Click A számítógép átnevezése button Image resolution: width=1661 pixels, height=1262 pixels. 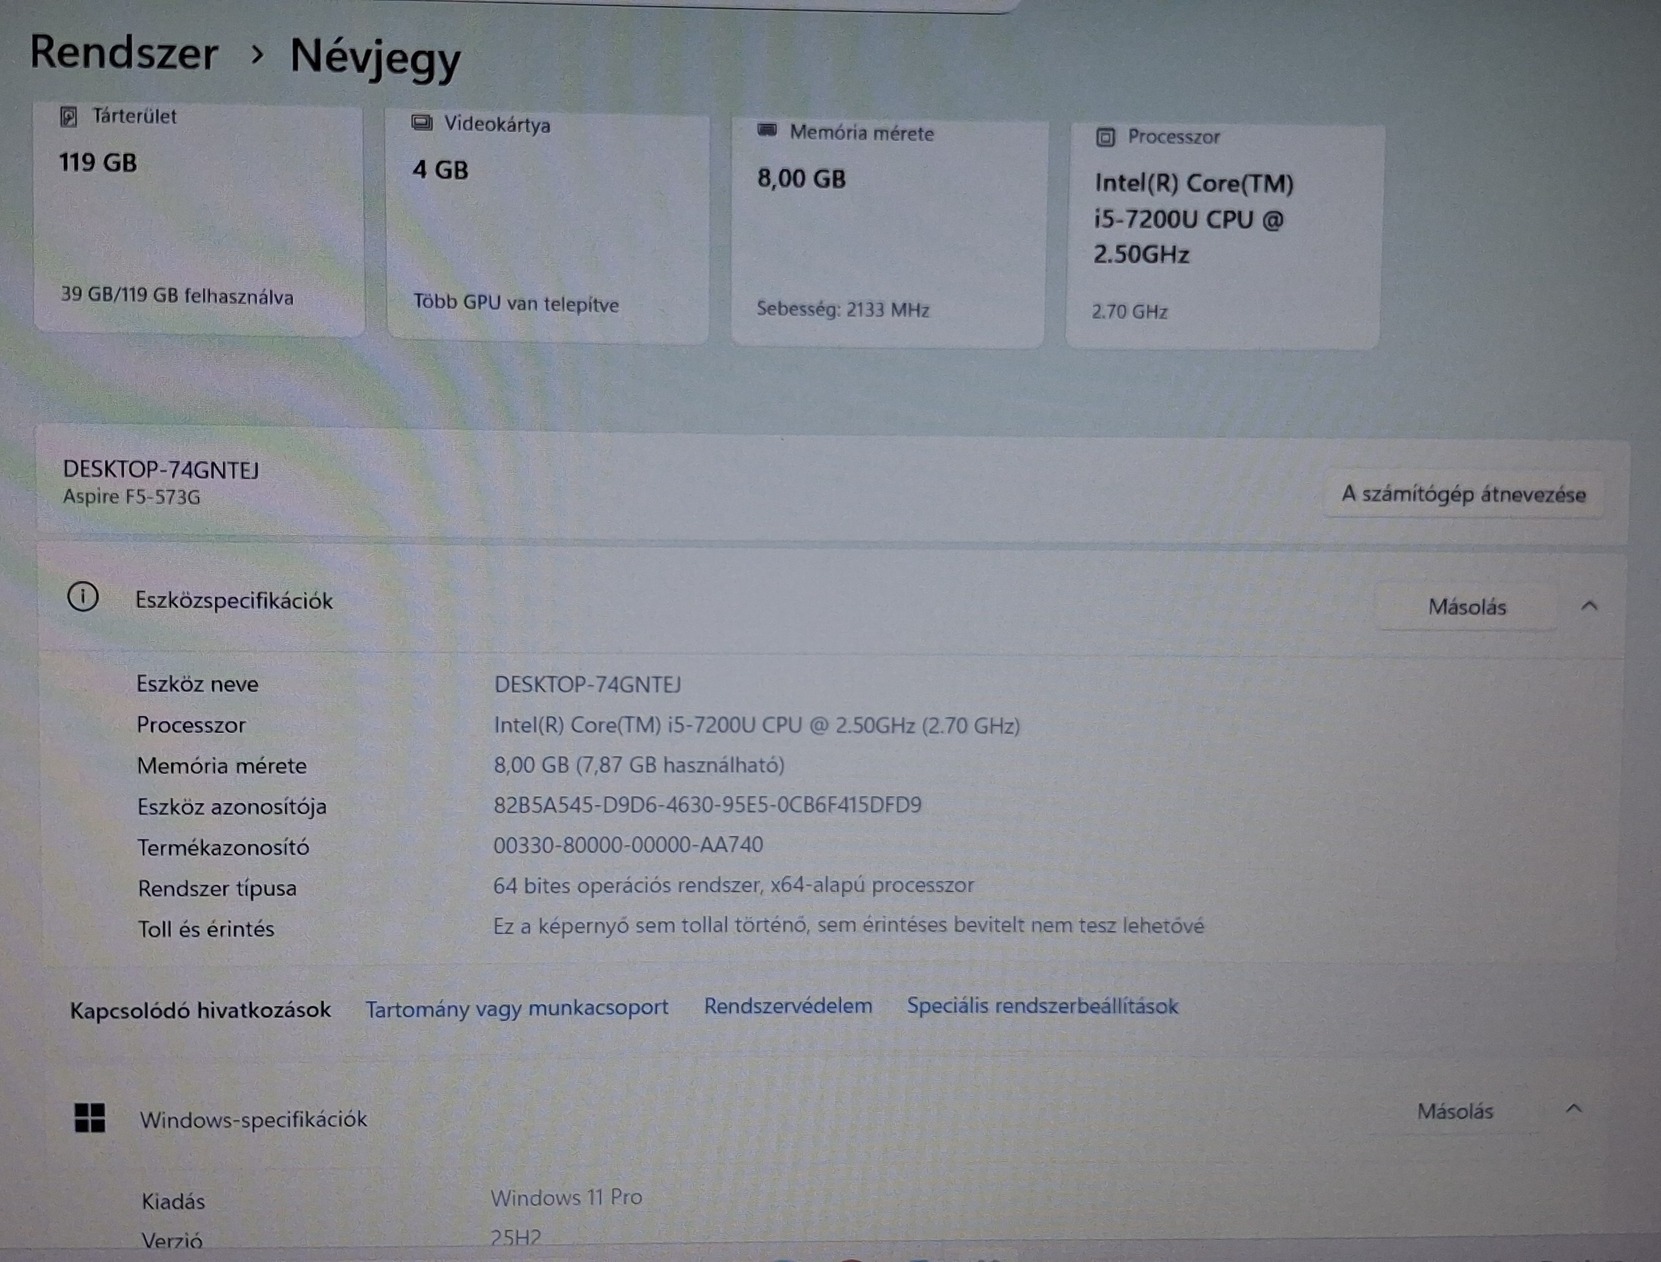pyautogui.click(x=1463, y=494)
